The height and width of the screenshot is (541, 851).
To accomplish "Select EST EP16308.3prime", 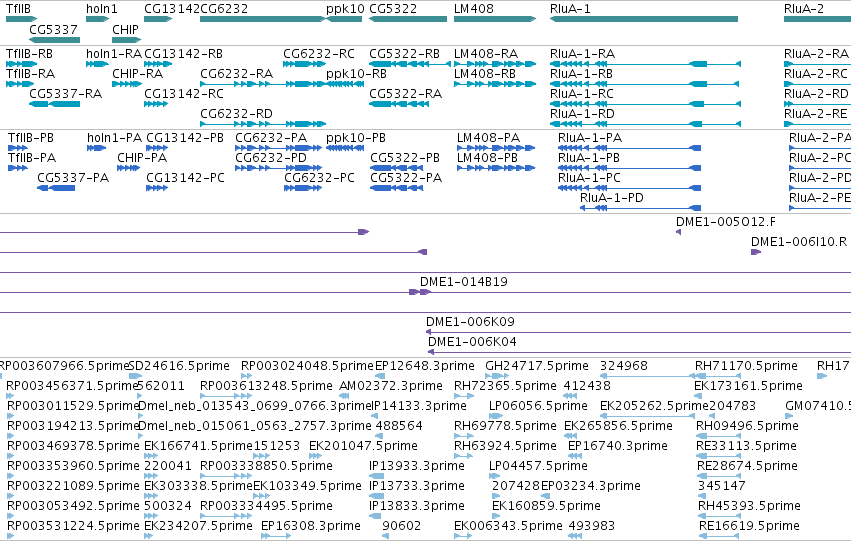I will 276,537.
